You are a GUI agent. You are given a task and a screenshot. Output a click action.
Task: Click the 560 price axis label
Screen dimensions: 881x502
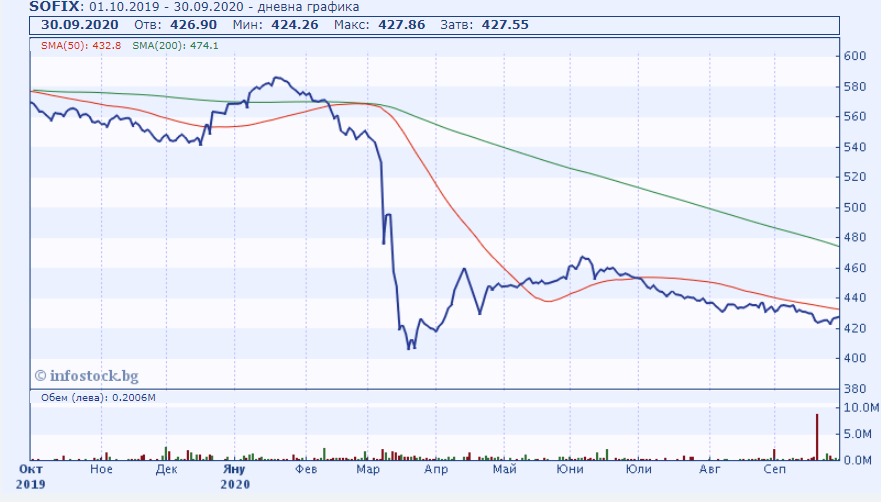point(855,116)
